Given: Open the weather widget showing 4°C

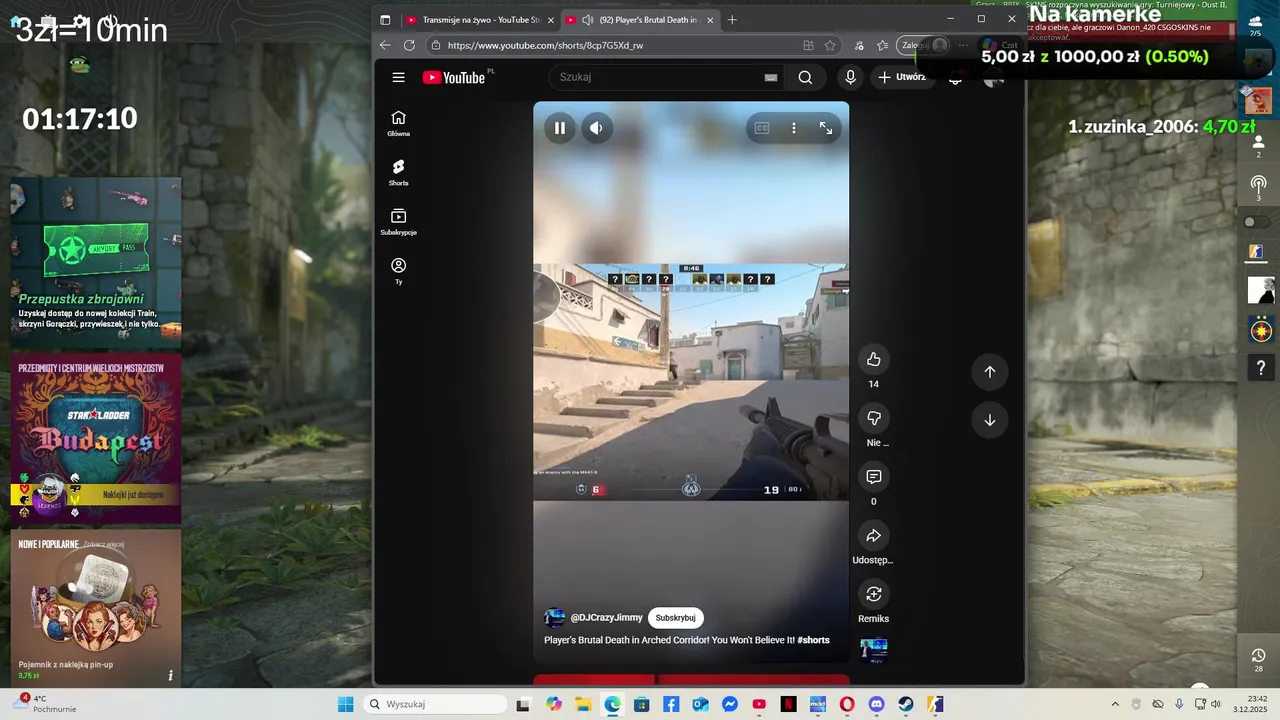Looking at the screenshot, I should coord(45,704).
